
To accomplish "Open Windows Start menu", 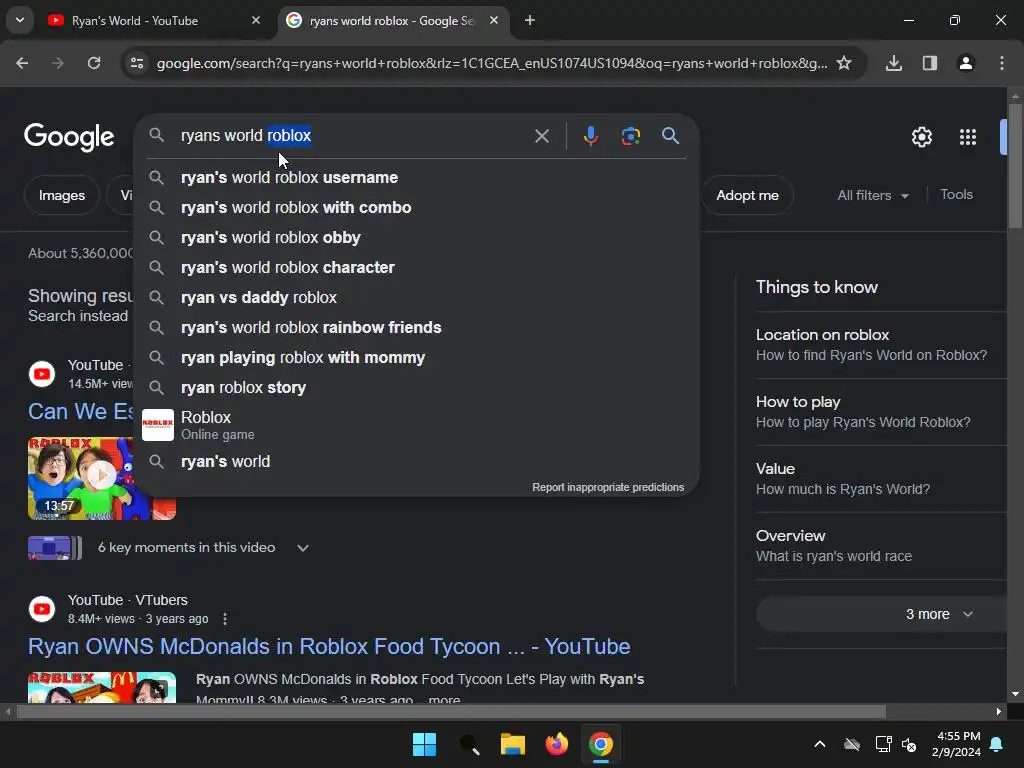I will tap(424, 744).
